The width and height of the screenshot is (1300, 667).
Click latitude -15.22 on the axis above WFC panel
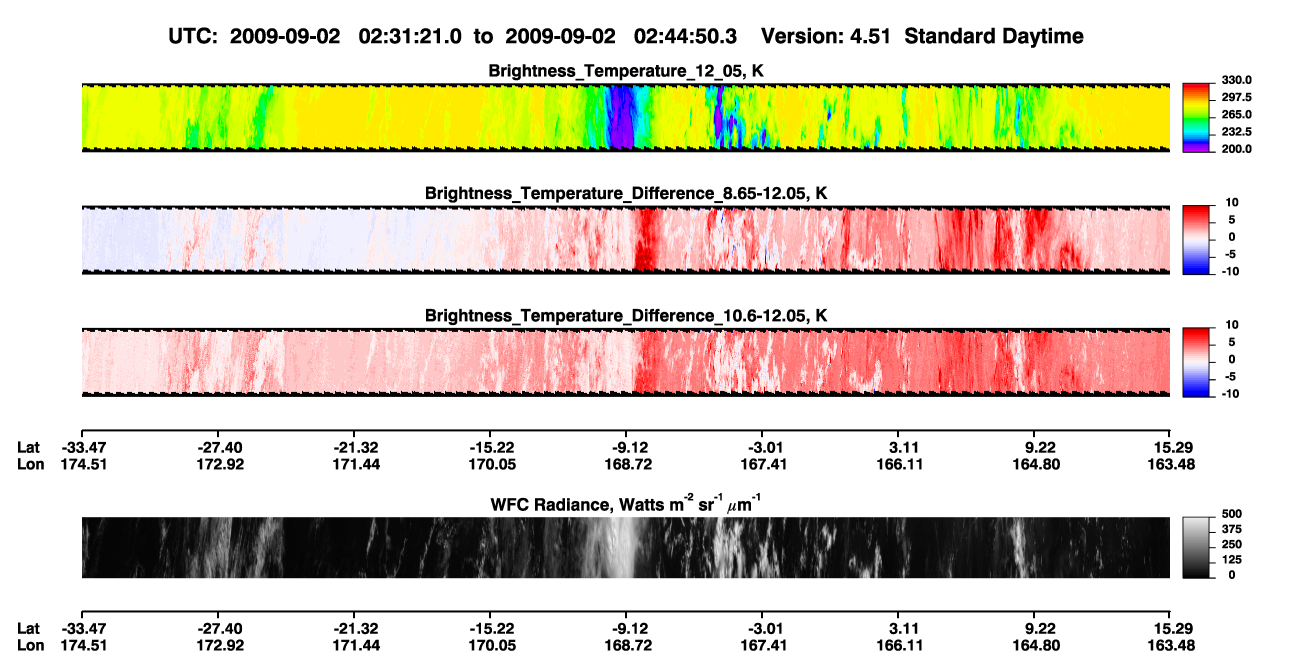[x=490, y=447]
